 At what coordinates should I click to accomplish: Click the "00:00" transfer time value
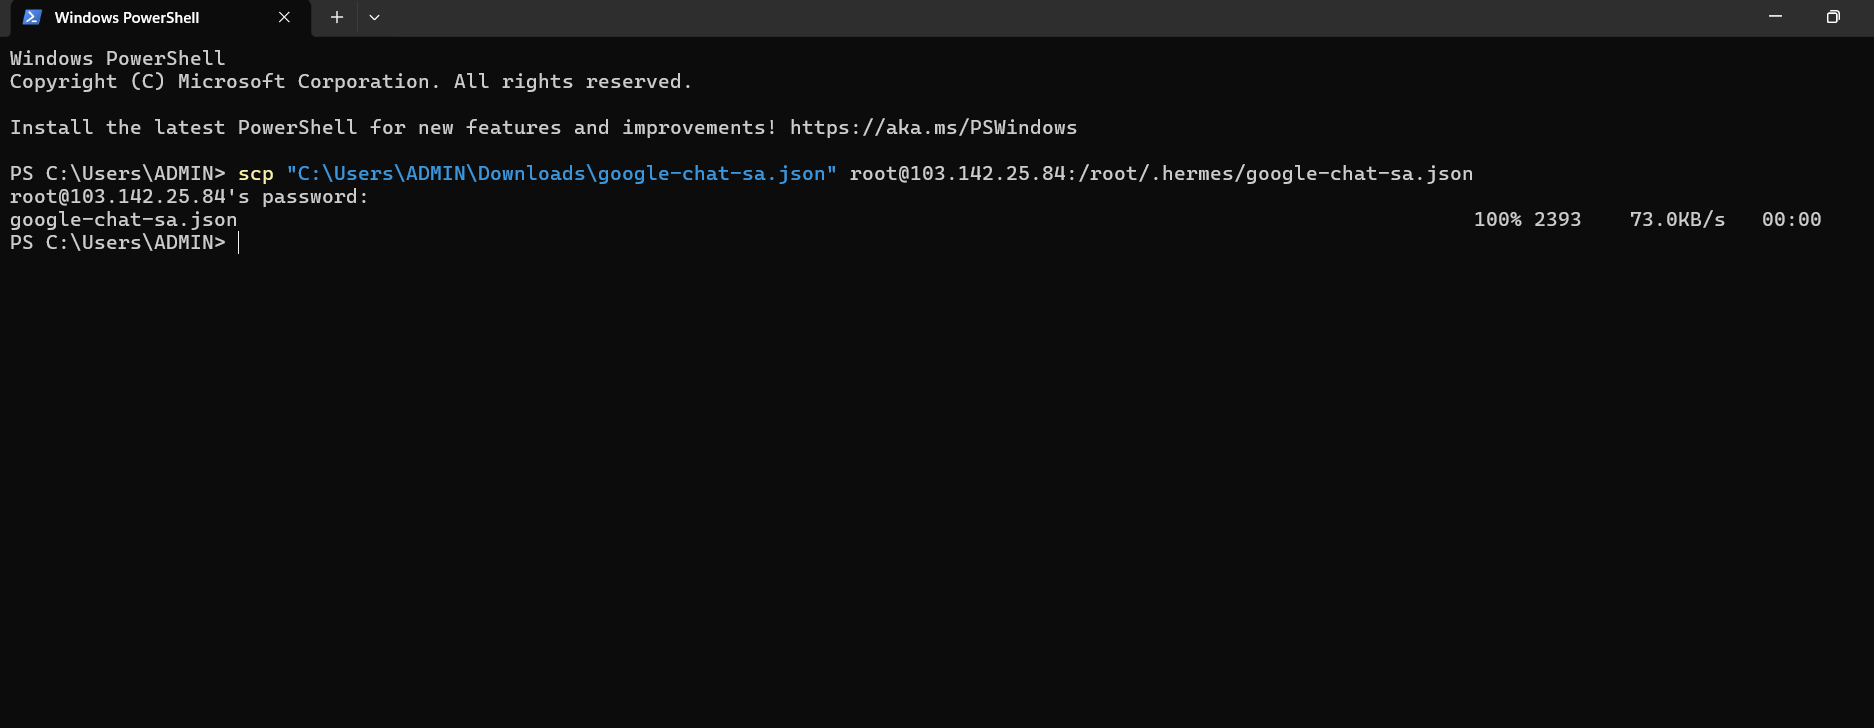tap(1791, 219)
